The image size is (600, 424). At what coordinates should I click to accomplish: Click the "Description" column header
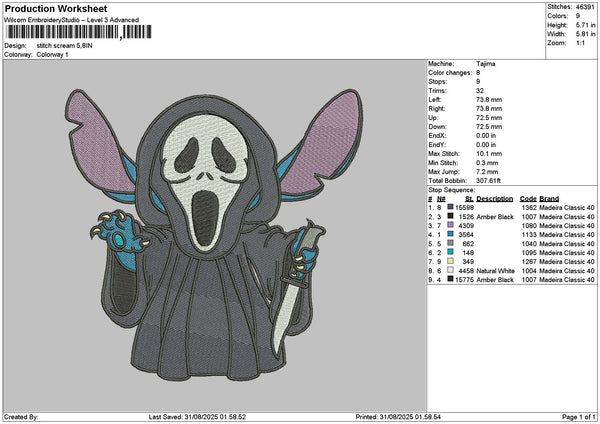495,199
